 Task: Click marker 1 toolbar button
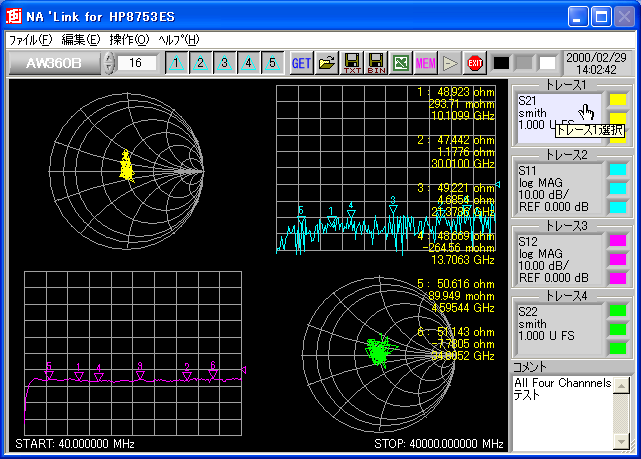tap(176, 63)
